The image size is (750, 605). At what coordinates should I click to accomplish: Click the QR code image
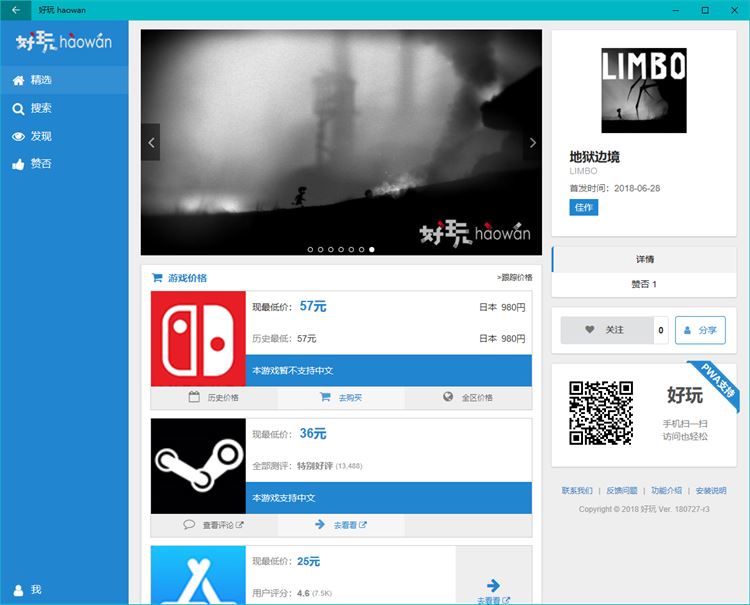tap(601, 413)
